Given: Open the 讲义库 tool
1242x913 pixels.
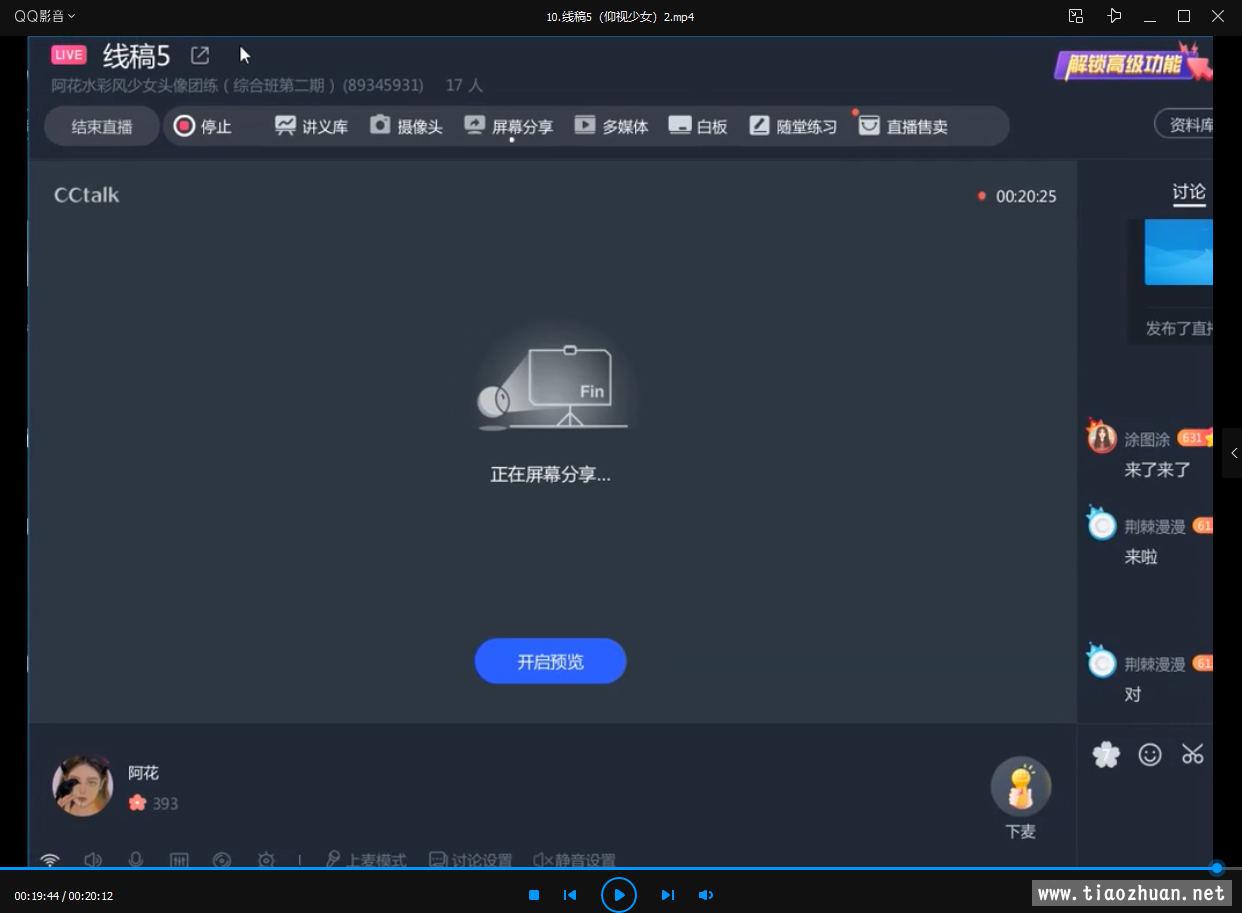Looking at the screenshot, I should click(x=312, y=127).
